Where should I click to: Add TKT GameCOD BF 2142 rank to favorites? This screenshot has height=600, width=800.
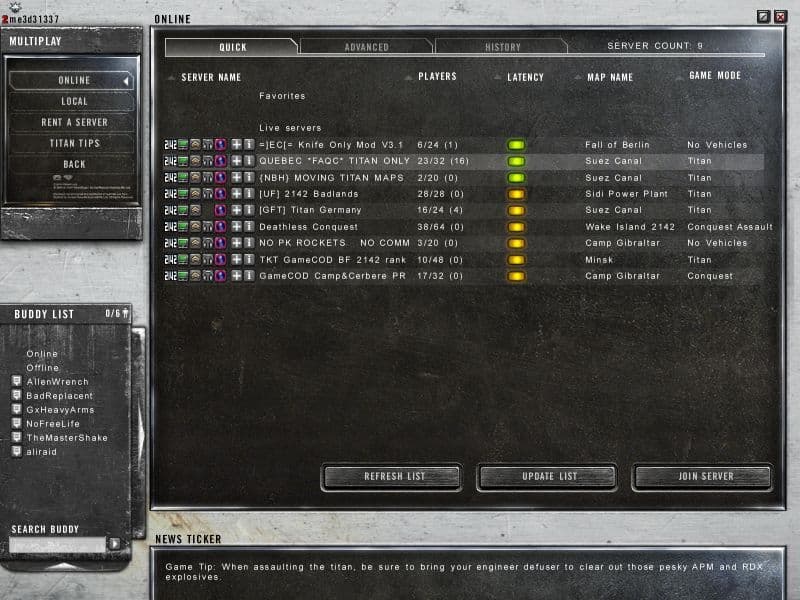pyautogui.click(x=236, y=260)
